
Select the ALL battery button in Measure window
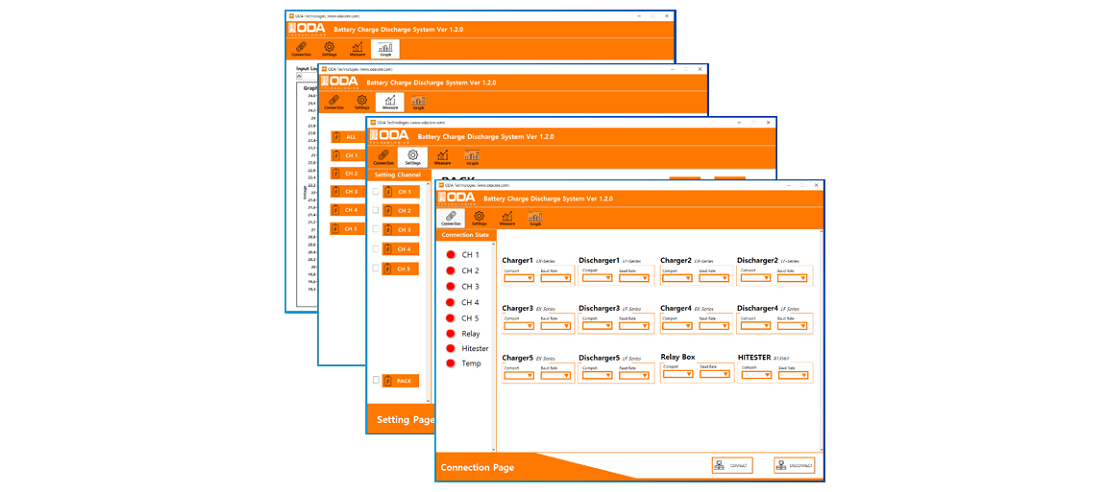347,136
